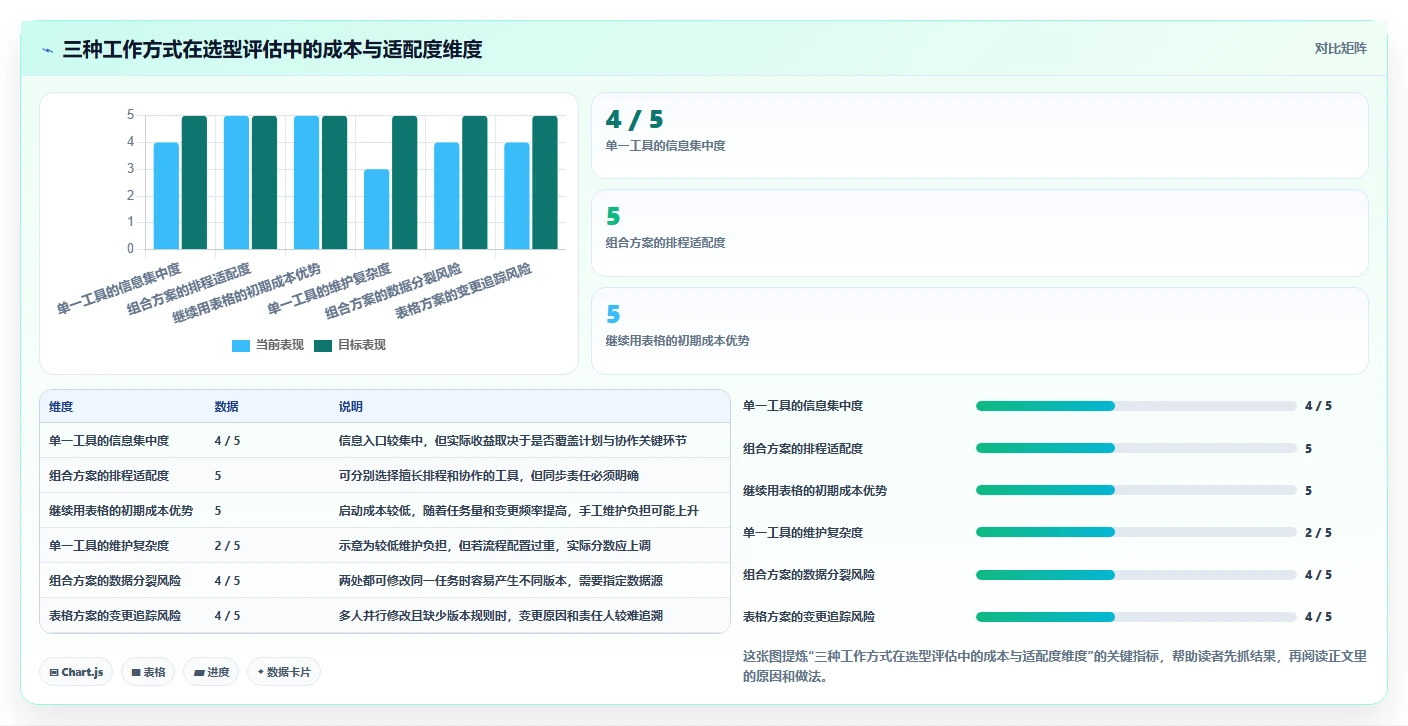Click progress bar for 表格方案的变更追踪风险
The width and height of the screenshot is (1408, 726).
coord(1136,617)
